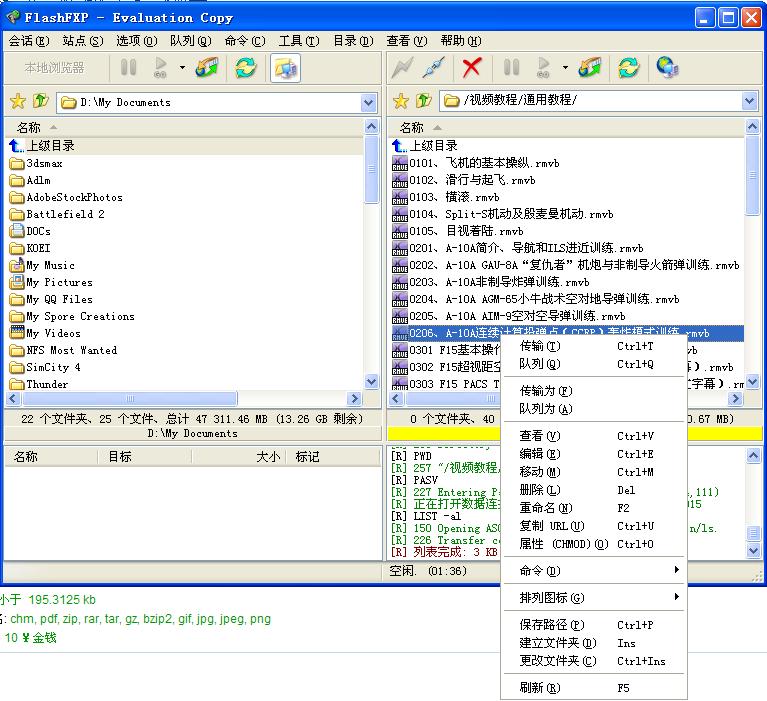
Task: Click remote pane refresh arrows icon
Action: coord(629,68)
